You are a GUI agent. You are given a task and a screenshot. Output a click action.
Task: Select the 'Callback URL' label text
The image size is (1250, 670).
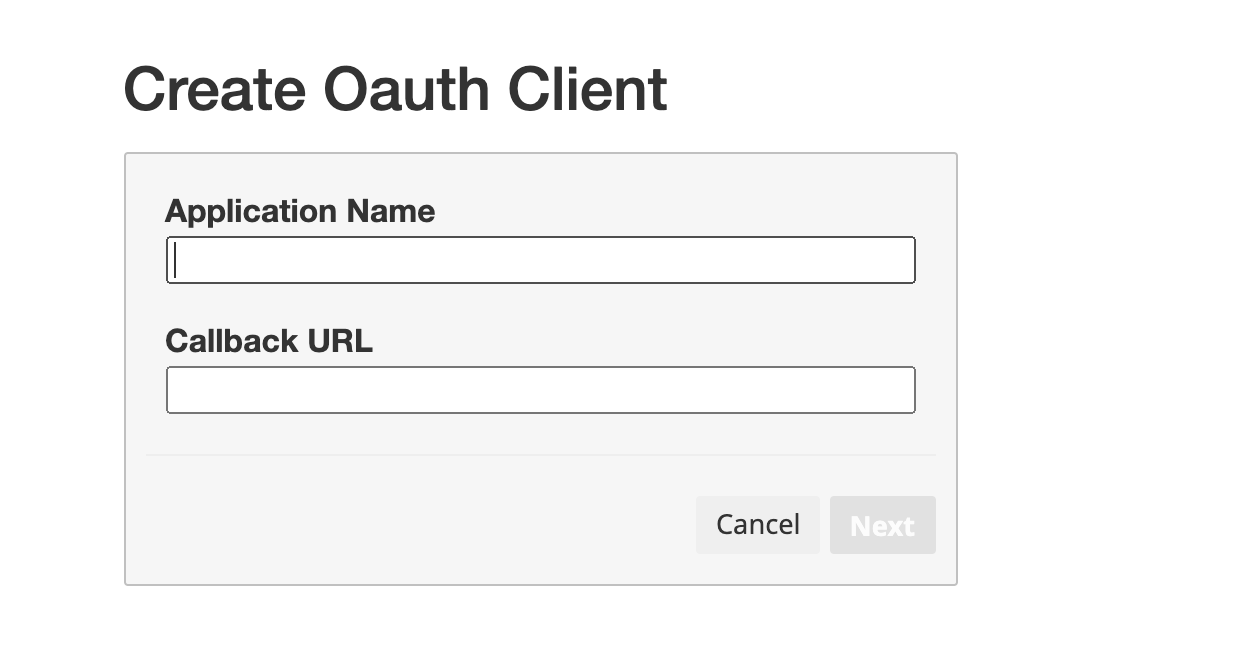click(x=269, y=341)
